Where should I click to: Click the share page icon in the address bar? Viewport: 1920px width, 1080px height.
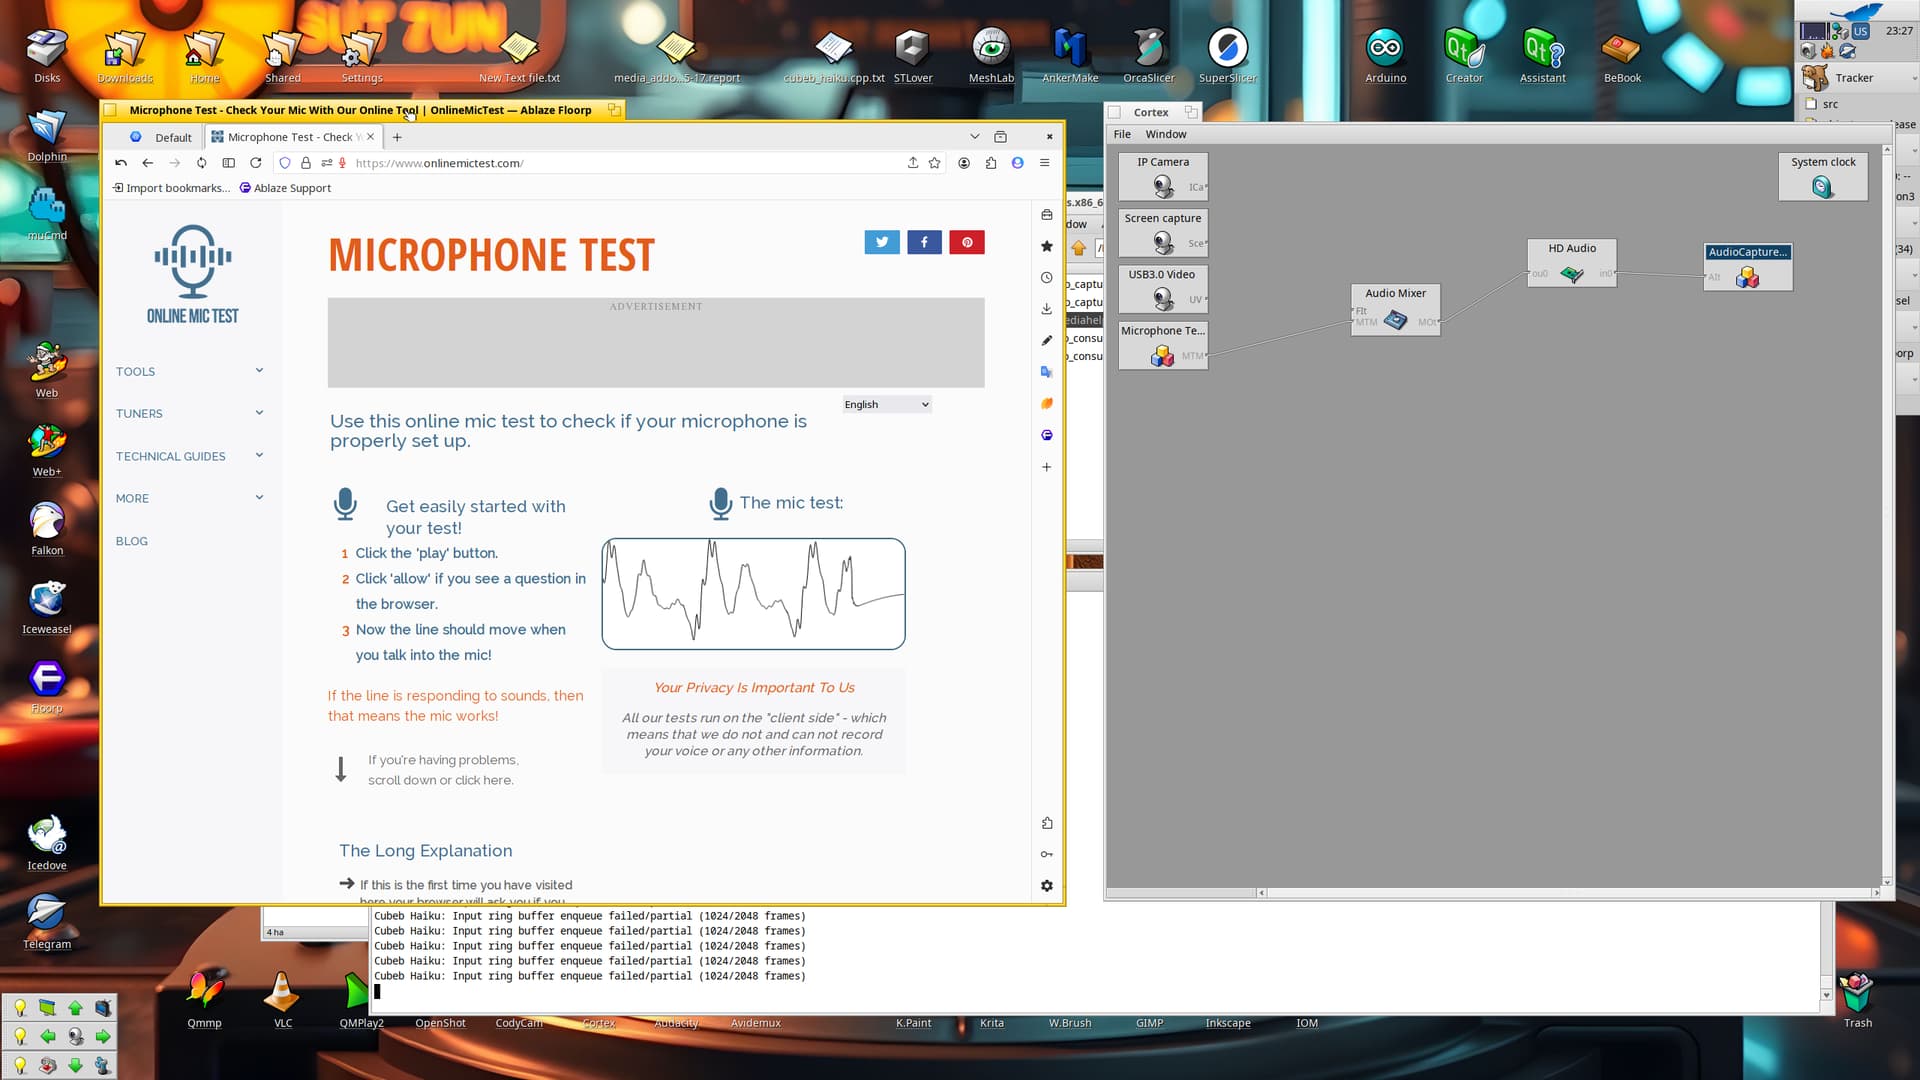click(x=913, y=163)
